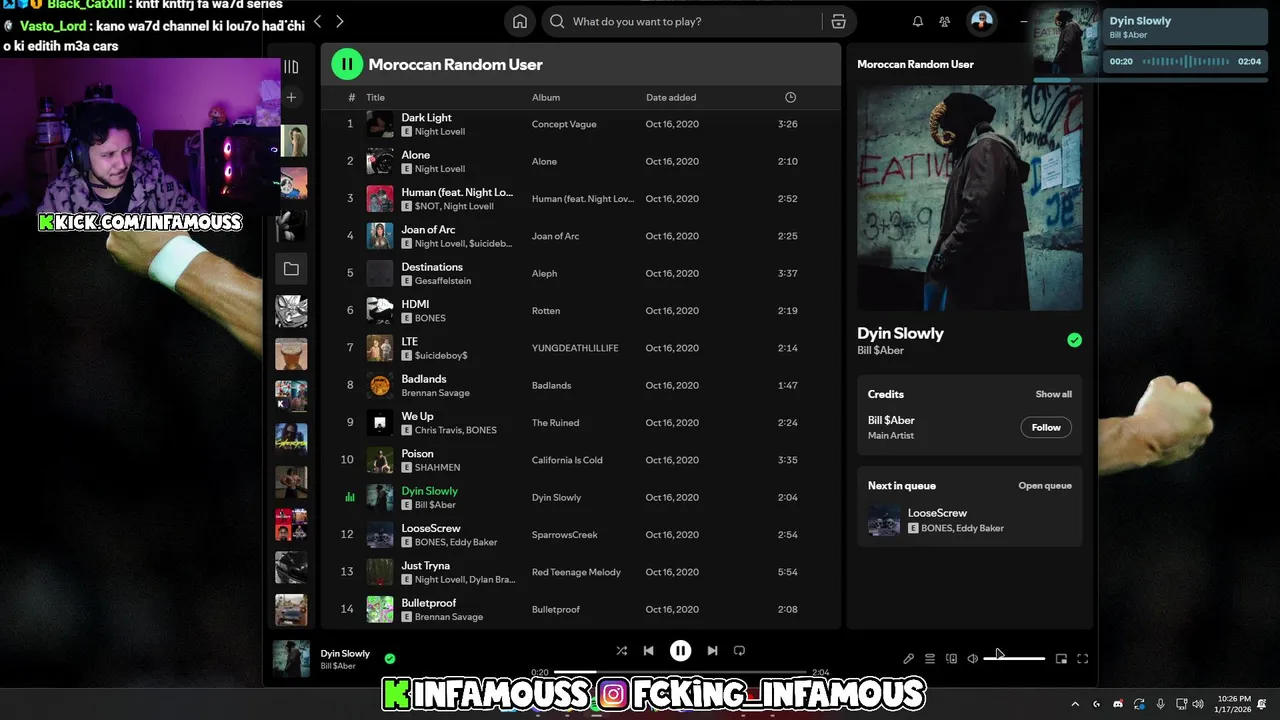Select the Dark Light track row

click(x=580, y=124)
